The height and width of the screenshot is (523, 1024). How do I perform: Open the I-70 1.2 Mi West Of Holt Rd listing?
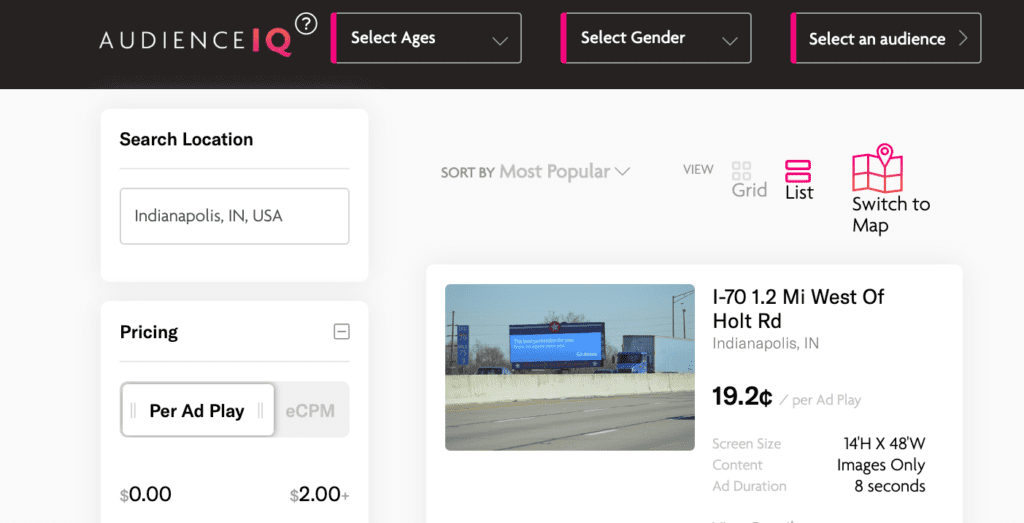coord(798,308)
